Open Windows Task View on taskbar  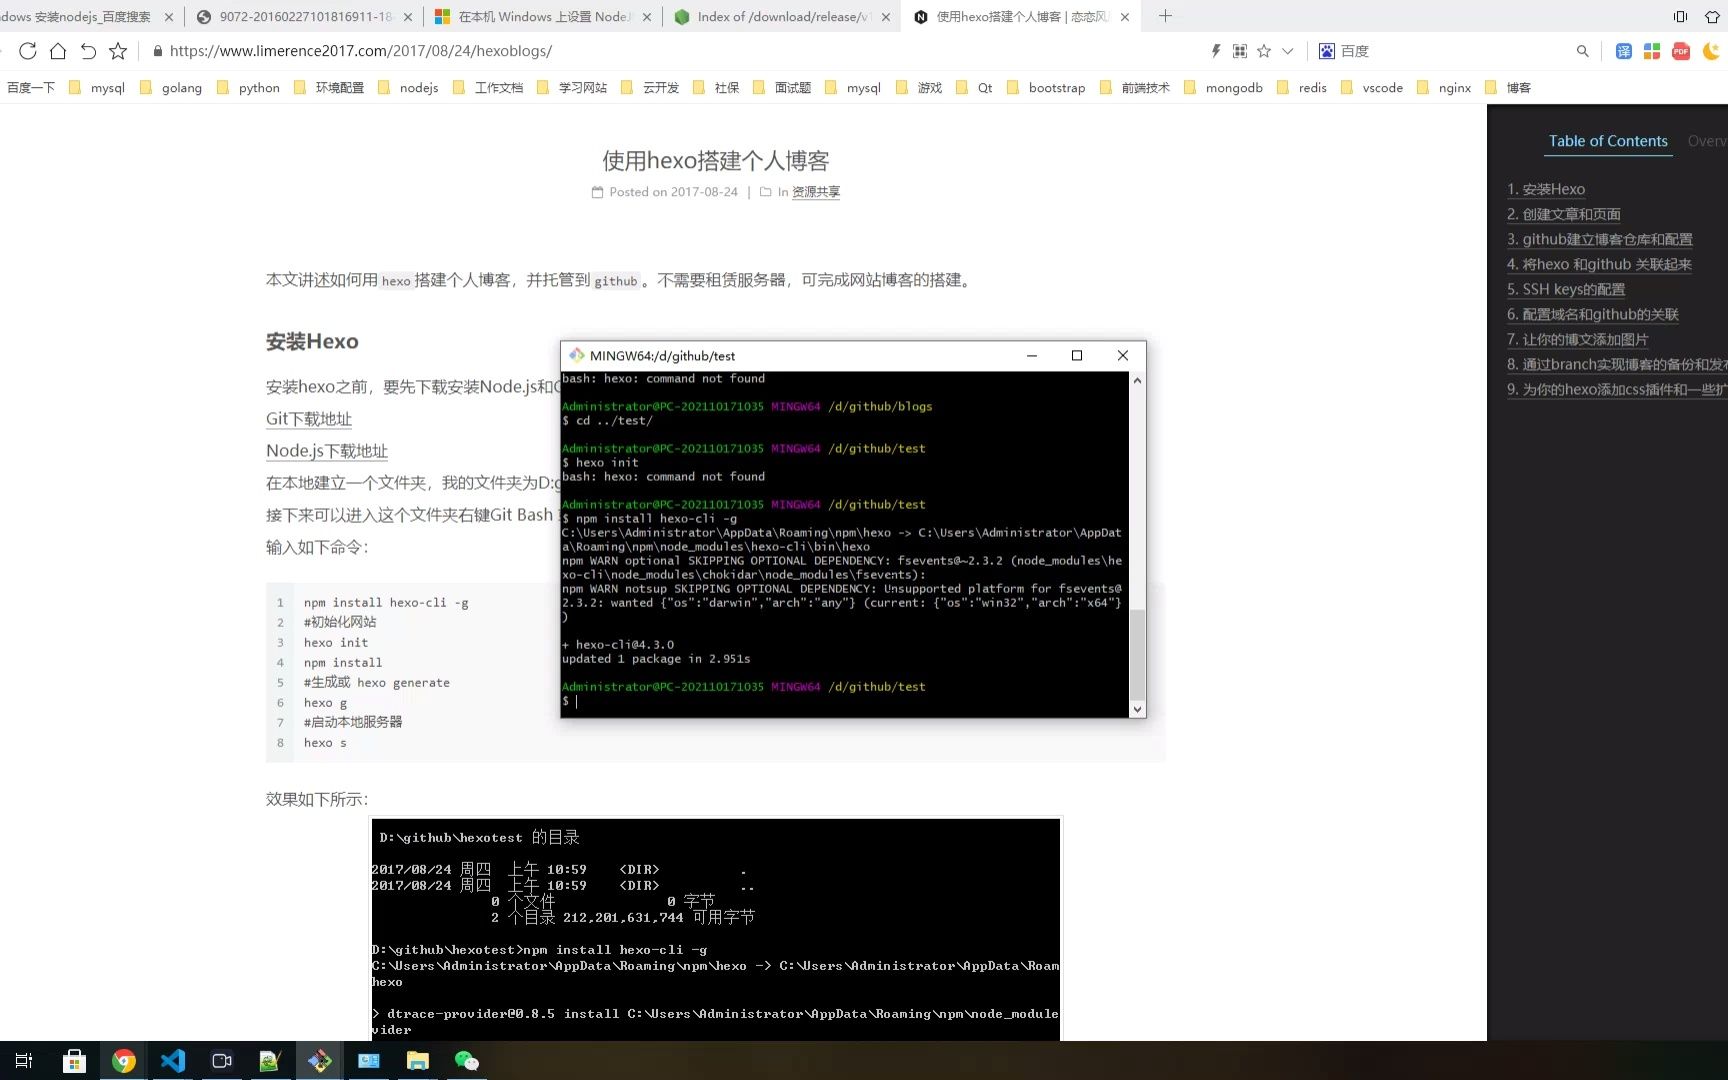[24, 1061]
